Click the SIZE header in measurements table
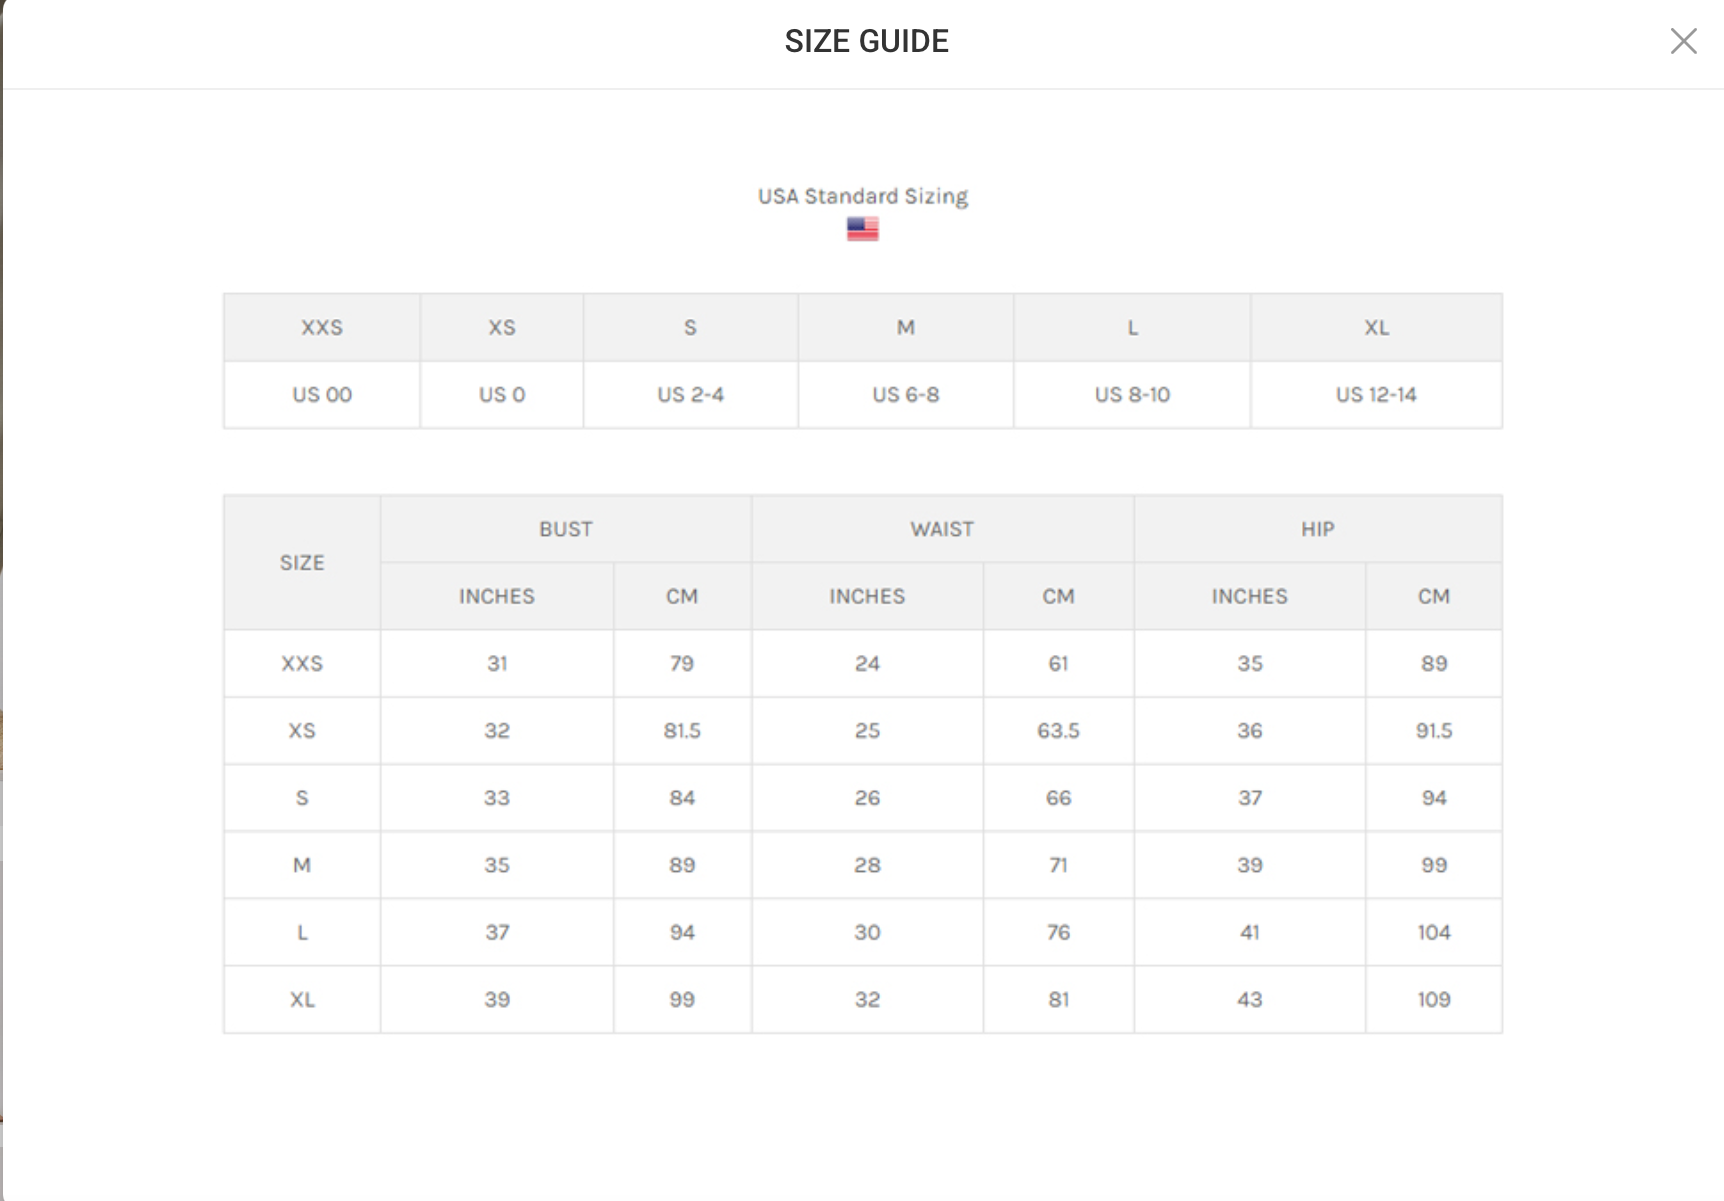The width and height of the screenshot is (1724, 1201). pyautogui.click(x=302, y=563)
